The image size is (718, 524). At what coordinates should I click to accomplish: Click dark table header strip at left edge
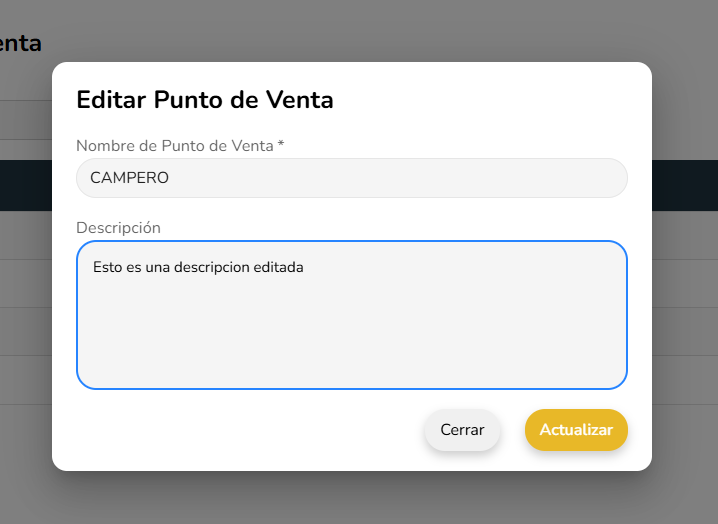click(x=25, y=185)
